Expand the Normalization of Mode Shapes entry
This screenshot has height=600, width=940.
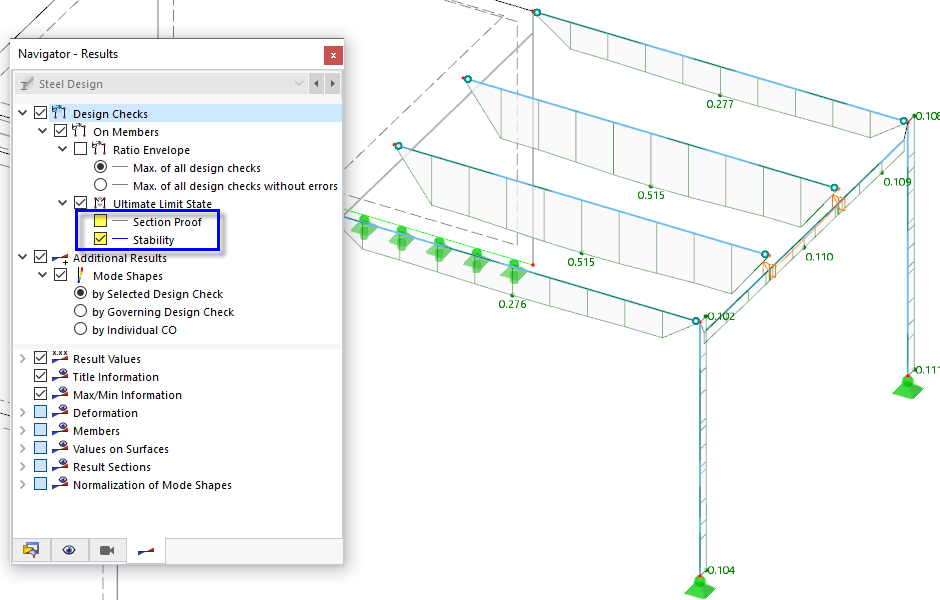[x=22, y=484]
